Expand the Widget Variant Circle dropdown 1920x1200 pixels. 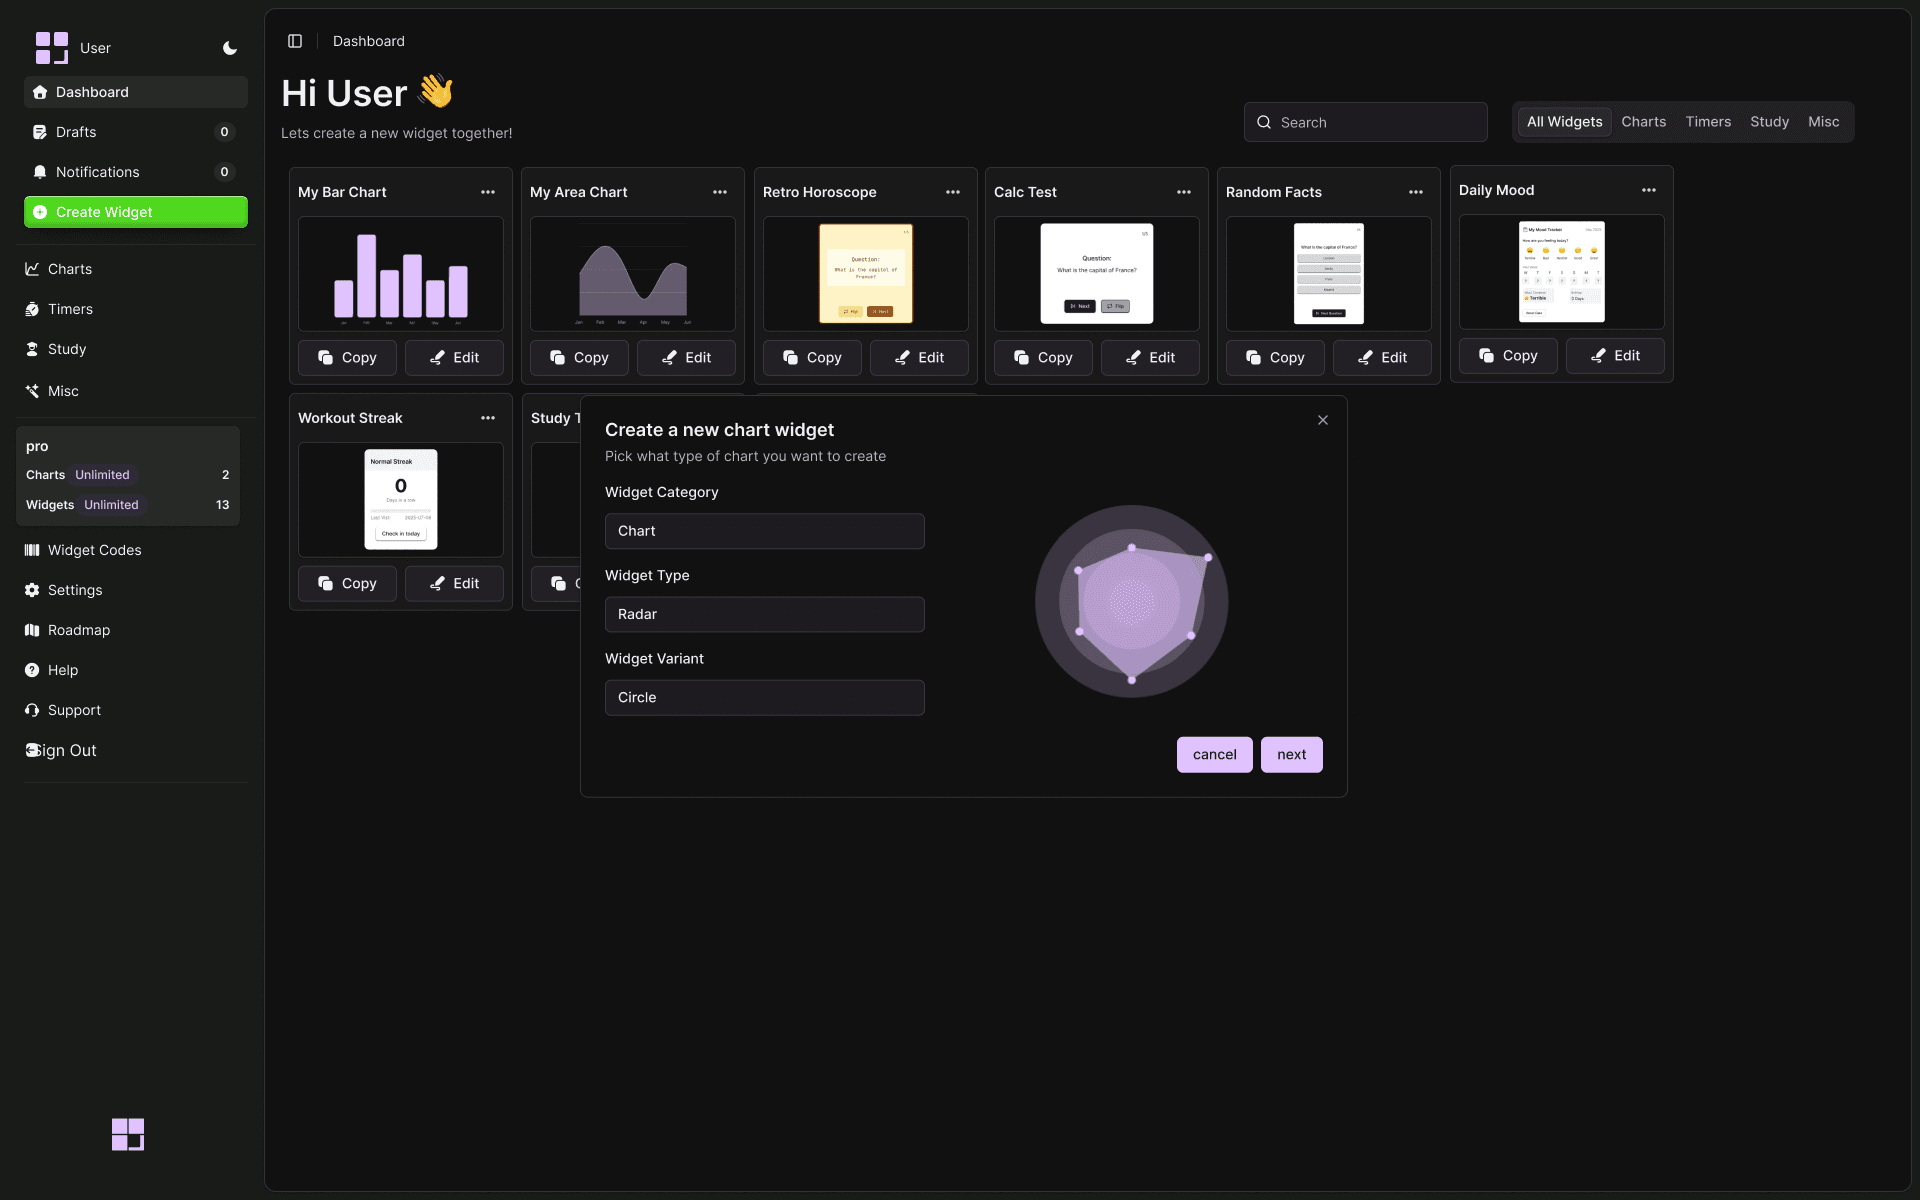764,697
